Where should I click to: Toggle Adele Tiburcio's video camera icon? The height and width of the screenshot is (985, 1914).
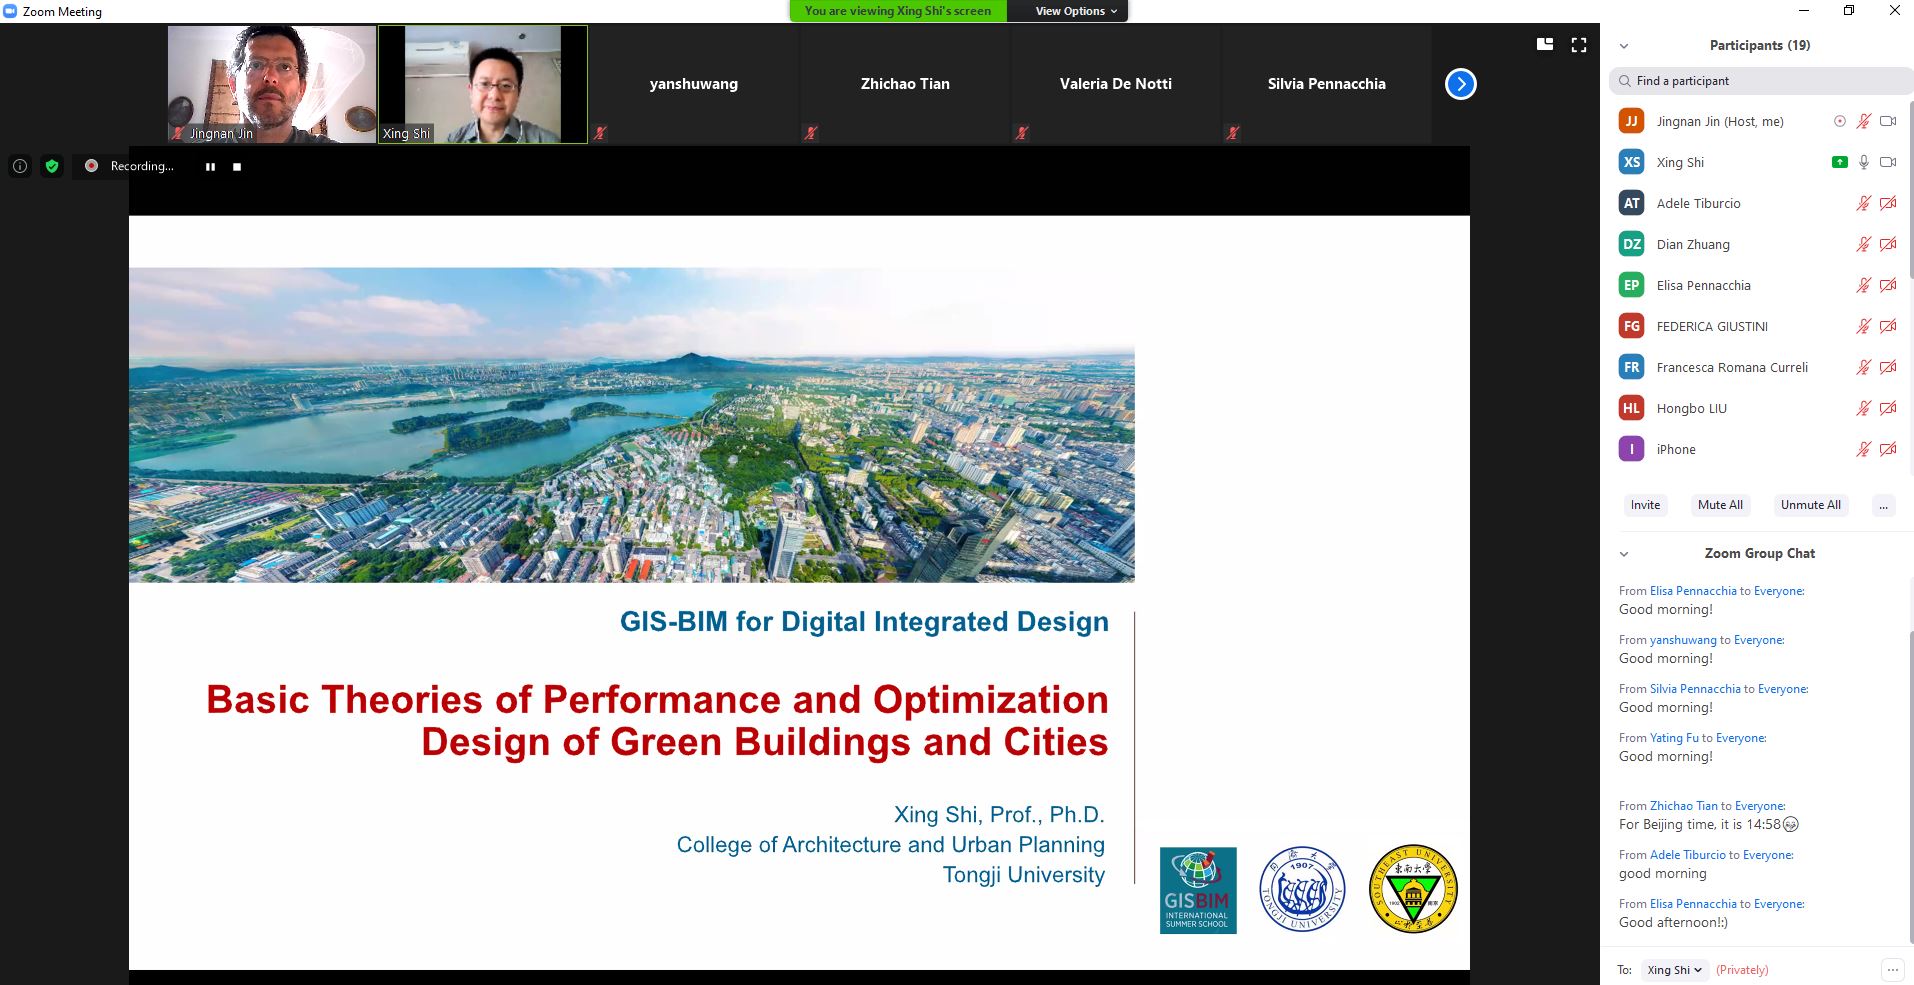point(1888,203)
